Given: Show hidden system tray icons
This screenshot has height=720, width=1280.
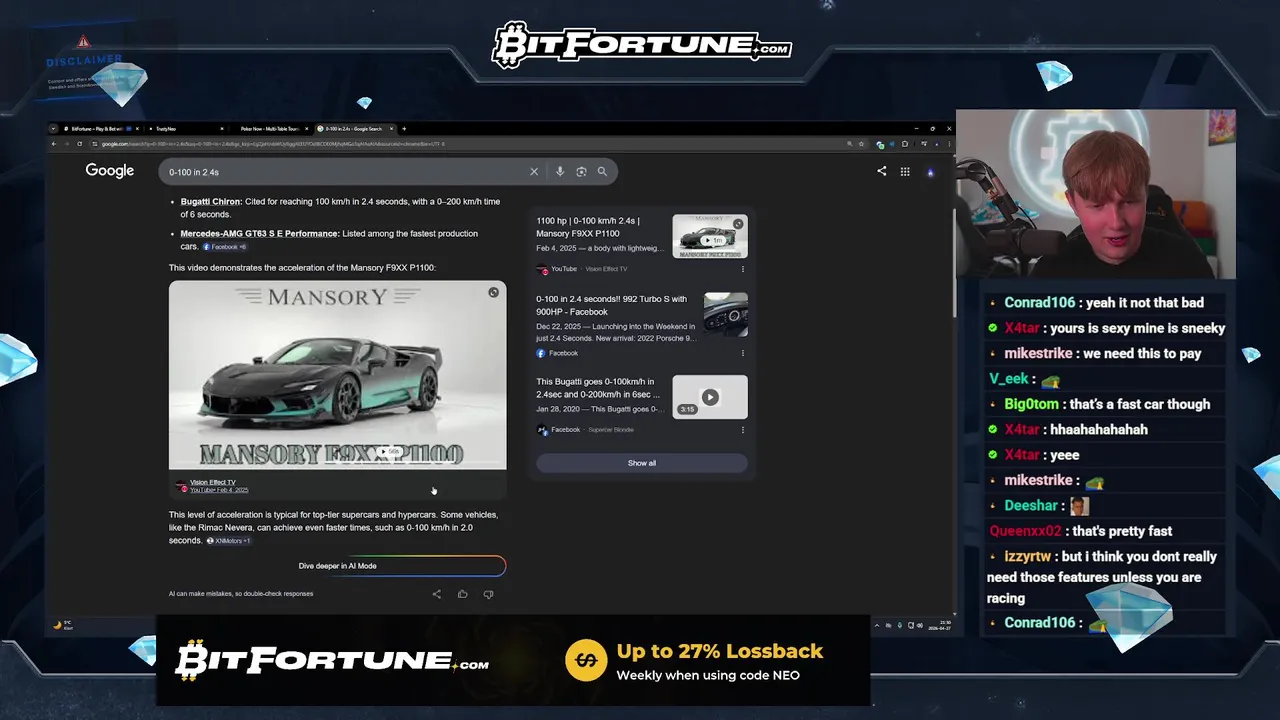Looking at the screenshot, I should 878,626.
